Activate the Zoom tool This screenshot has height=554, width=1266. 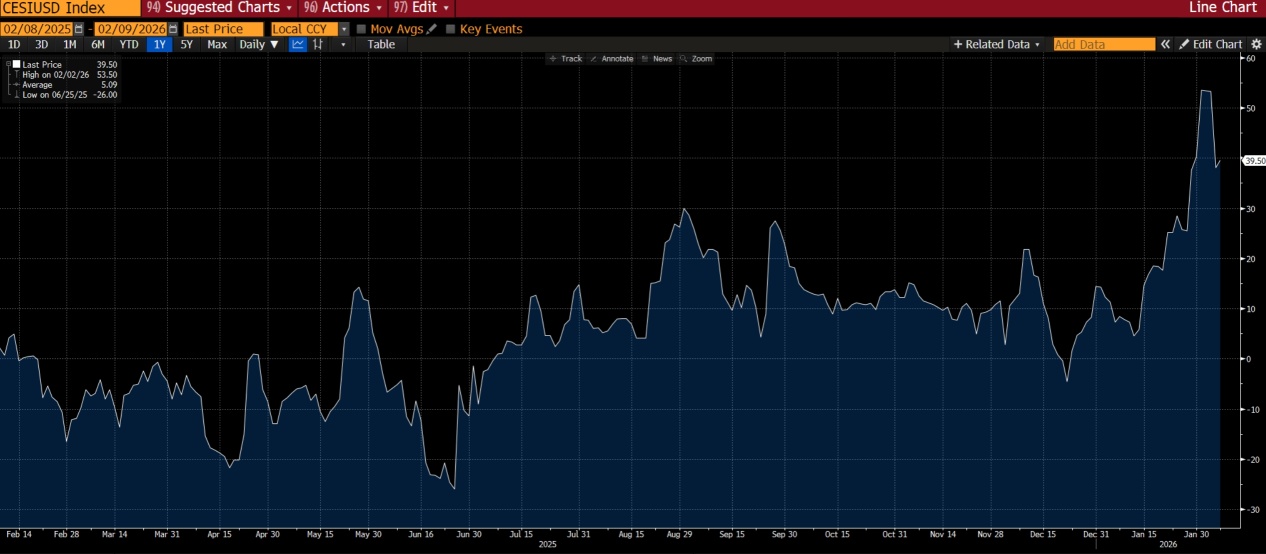(696, 59)
